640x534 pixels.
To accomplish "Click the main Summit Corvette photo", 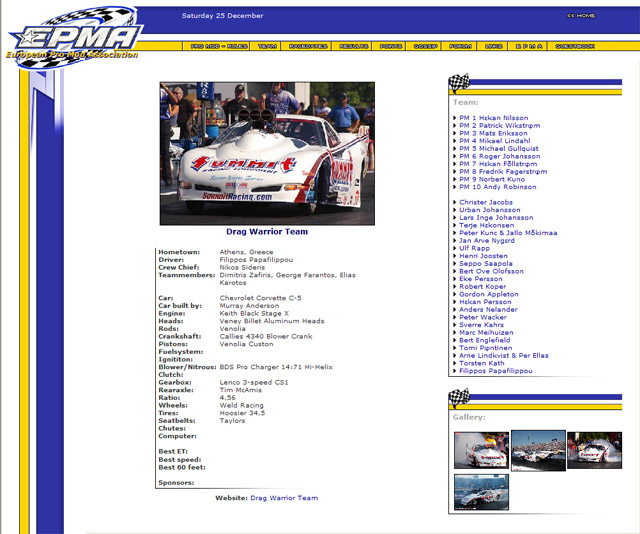I will [x=267, y=154].
